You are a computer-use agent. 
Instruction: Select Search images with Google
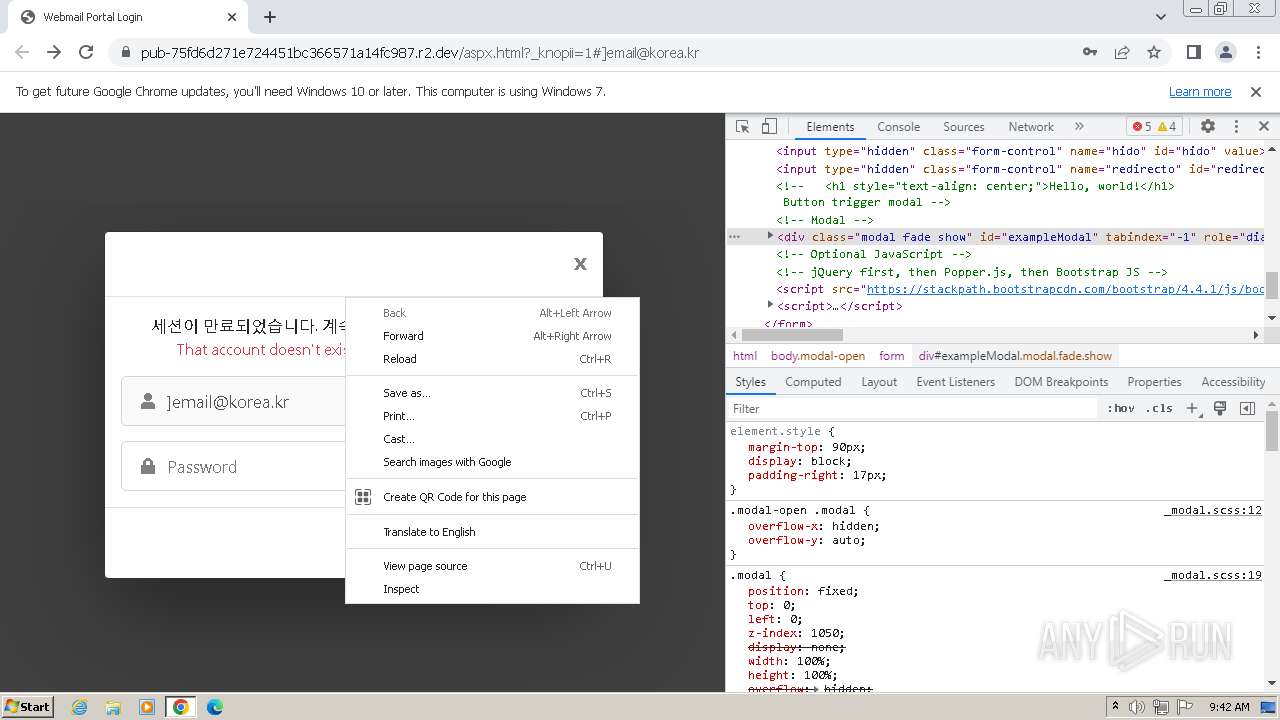point(492,462)
